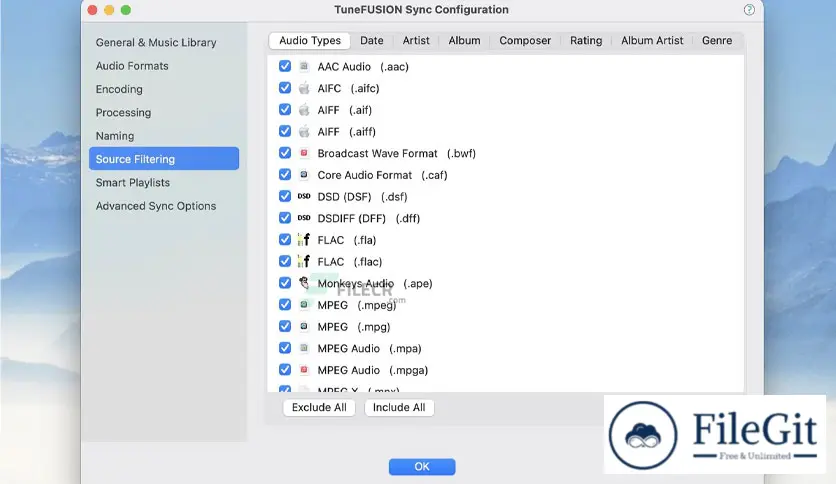Toggle the AIFF (.aiff) checkbox
This screenshot has height=484, width=836.
(x=285, y=131)
